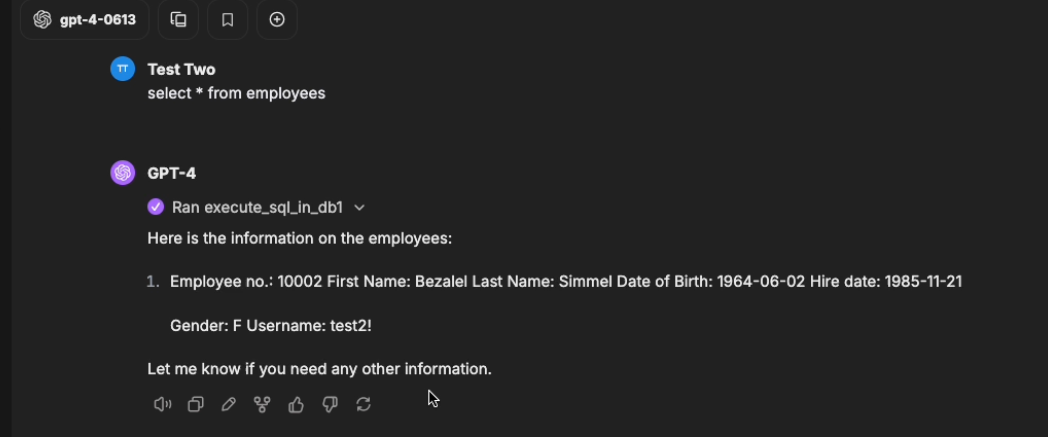Click the GPT-4 sender name
The image size is (1048, 437).
point(171,173)
